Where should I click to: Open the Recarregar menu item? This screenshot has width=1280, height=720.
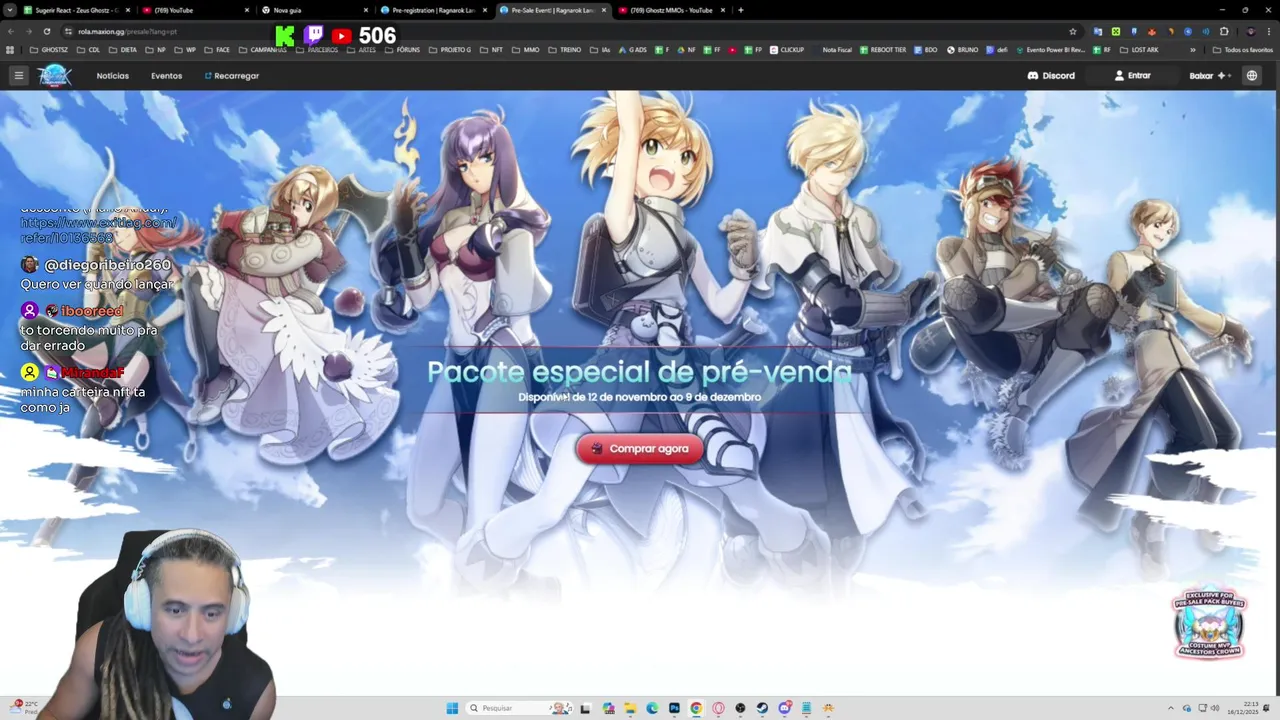(x=232, y=76)
